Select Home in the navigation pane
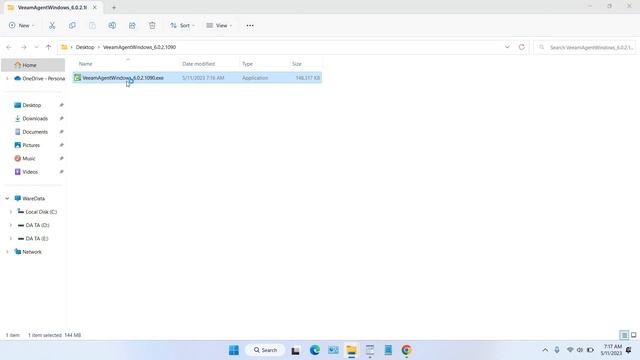This screenshot has width=640, height=360. click(33, 65)
